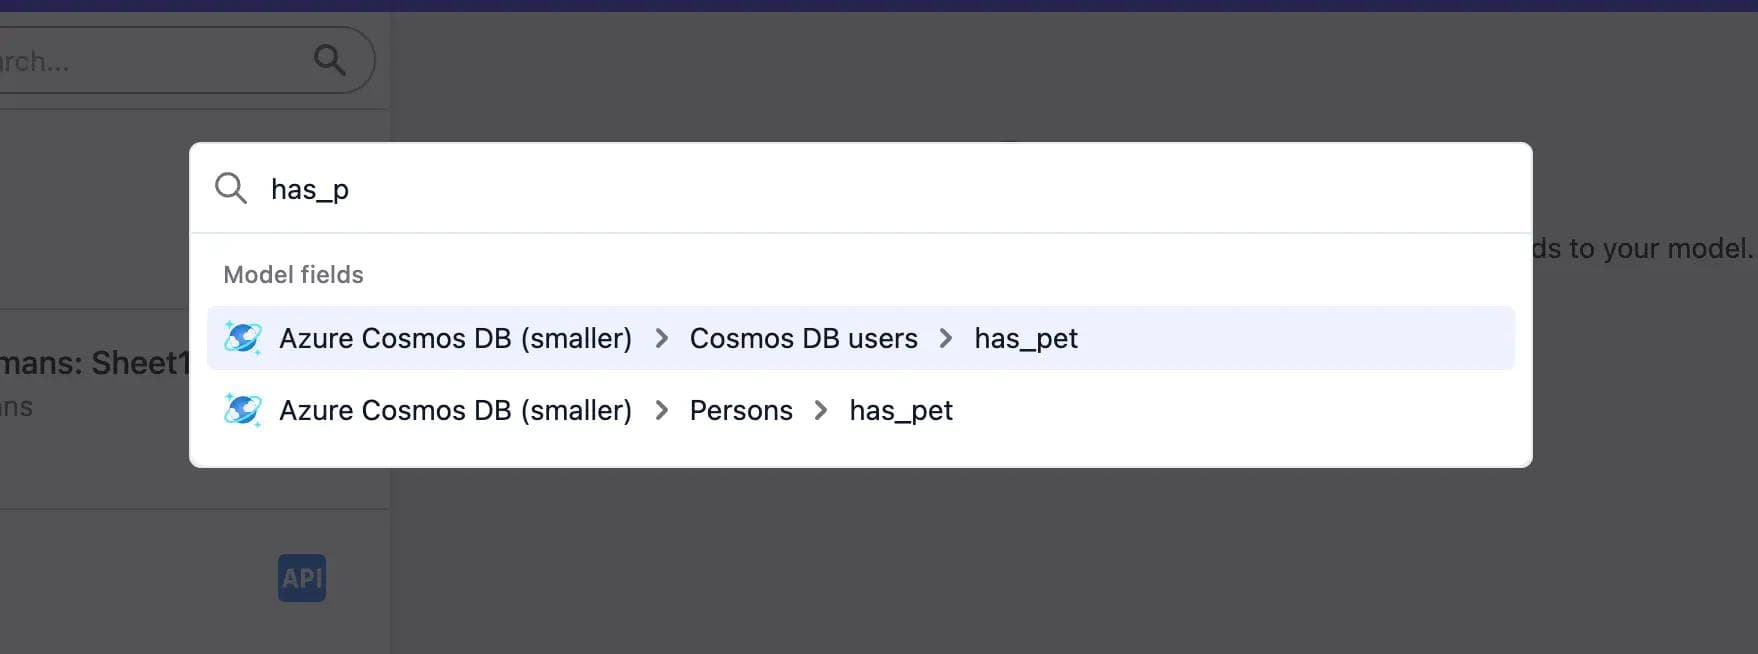Image resolution: width=1758 pixels, height=654 pixels.
Task: Click the chevron right after Cosmos DB users
Action: coord(946,338)
